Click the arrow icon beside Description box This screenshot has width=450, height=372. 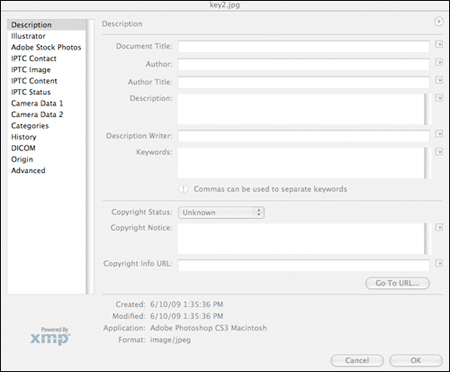click(439, 98)
